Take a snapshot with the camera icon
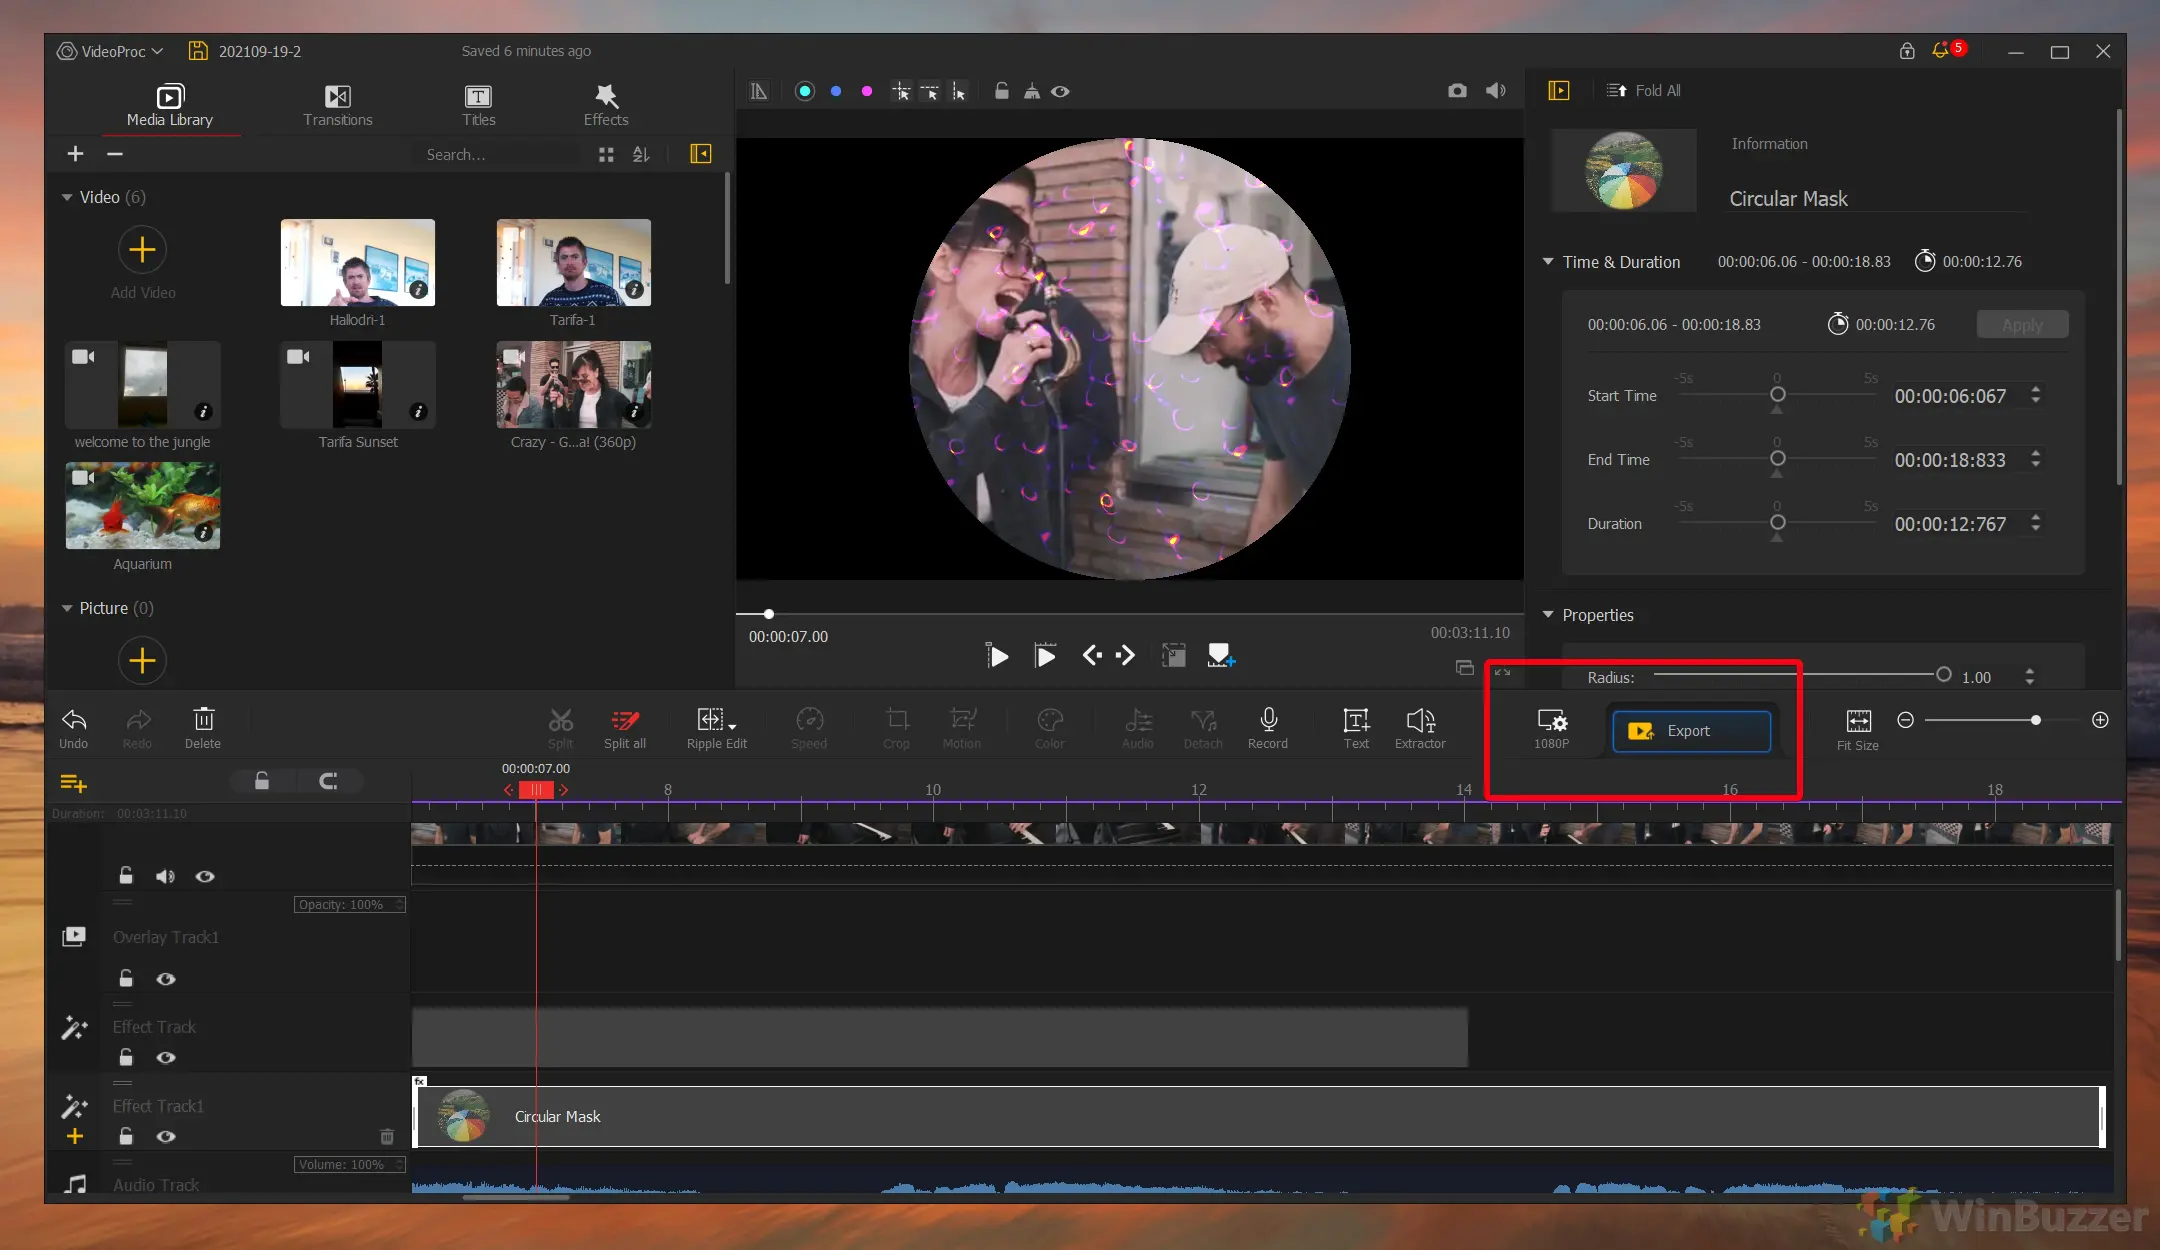2160x1250 pixels. click(1457, 91)
